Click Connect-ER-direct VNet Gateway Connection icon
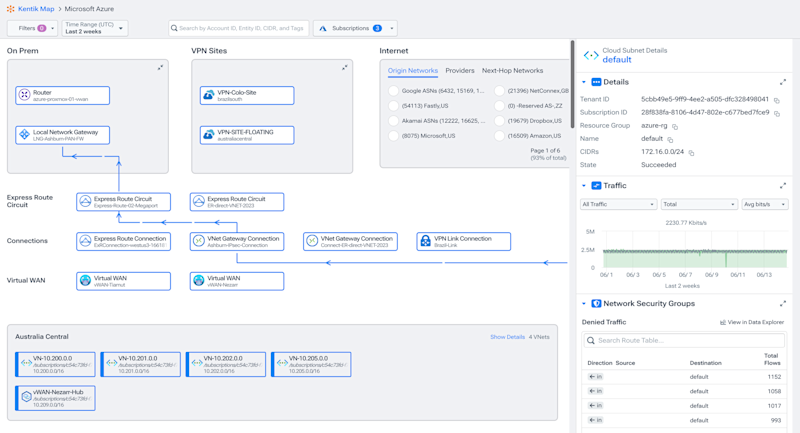Image resolution: width=800 pixels, height=433 pixels. click(x=312, y=241)
